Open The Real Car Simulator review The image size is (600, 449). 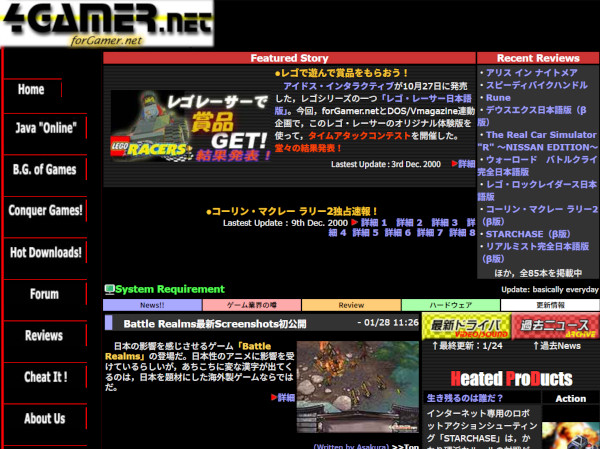point(538,141)
